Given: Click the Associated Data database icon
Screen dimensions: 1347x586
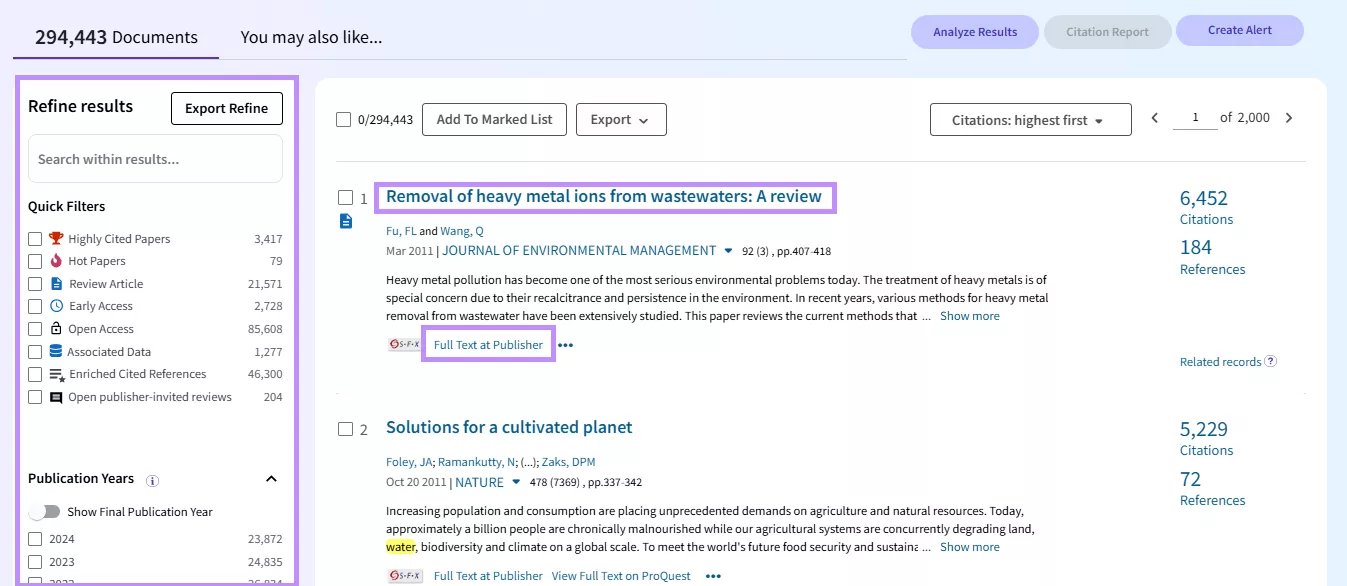Looking at the screenshot, I should point(56,351).
